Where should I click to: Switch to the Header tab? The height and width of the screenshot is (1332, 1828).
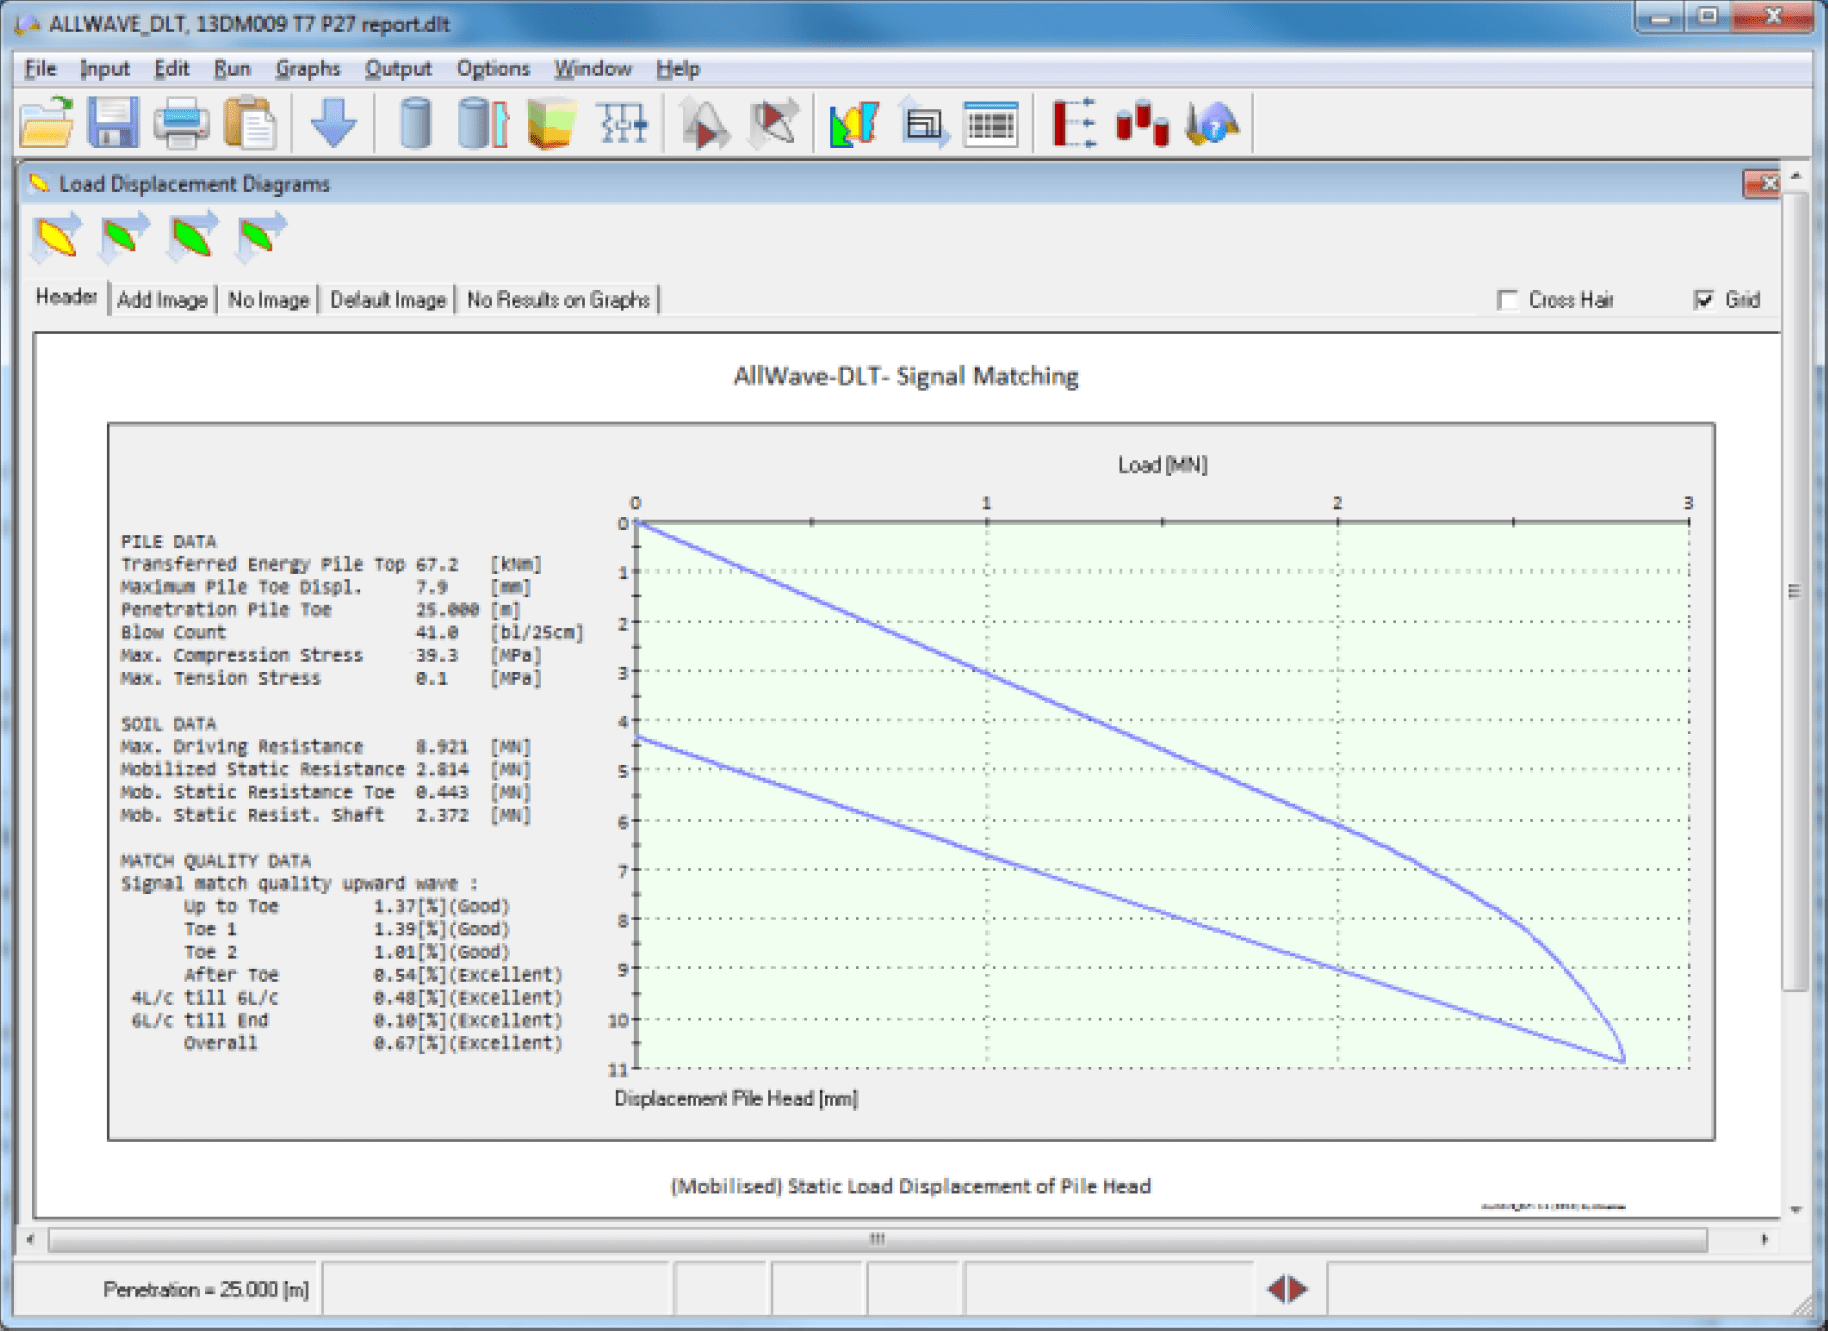[x=66, y=297]
